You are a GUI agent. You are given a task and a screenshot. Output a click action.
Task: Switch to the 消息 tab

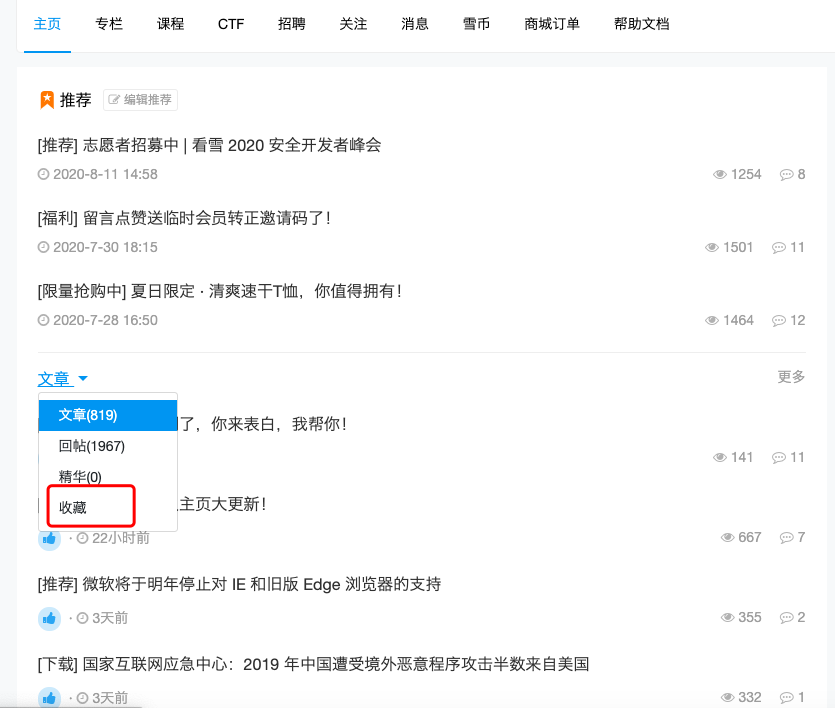click(415, 24)
